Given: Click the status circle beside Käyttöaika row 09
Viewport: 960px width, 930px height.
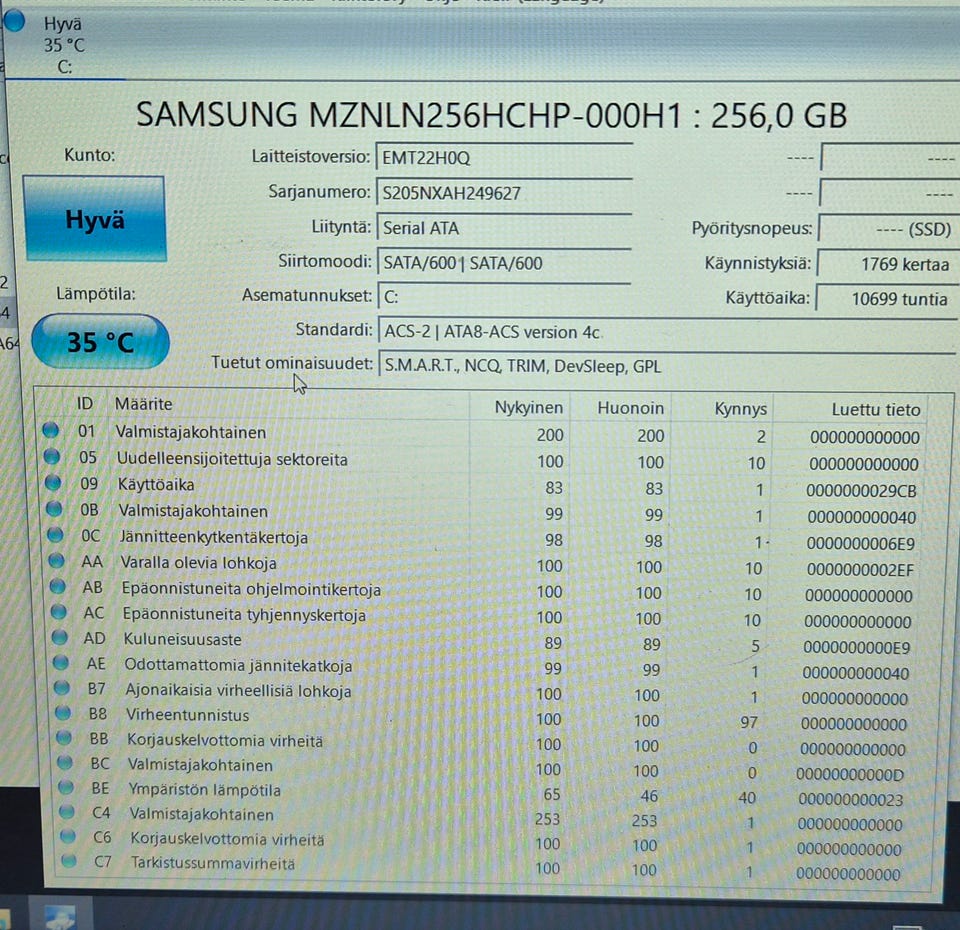Looking at the screenshot, I should (53, 482).
